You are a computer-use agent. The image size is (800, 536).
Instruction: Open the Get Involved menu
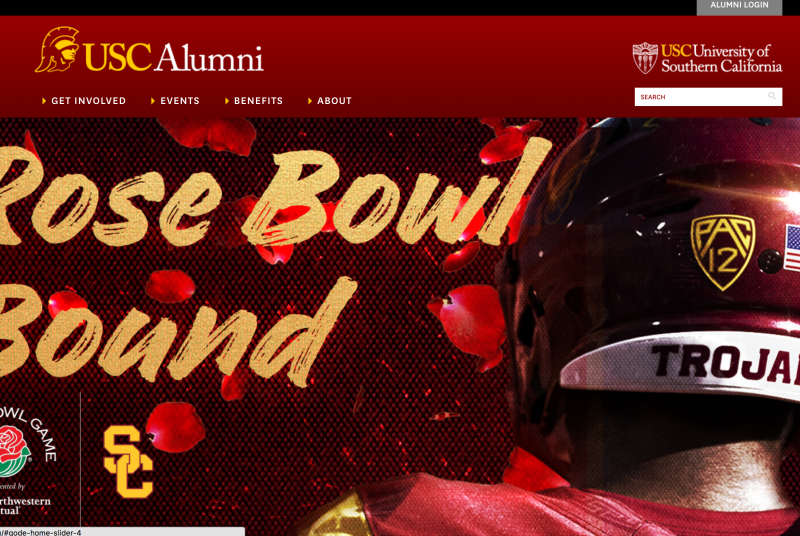tap(88, 101)
